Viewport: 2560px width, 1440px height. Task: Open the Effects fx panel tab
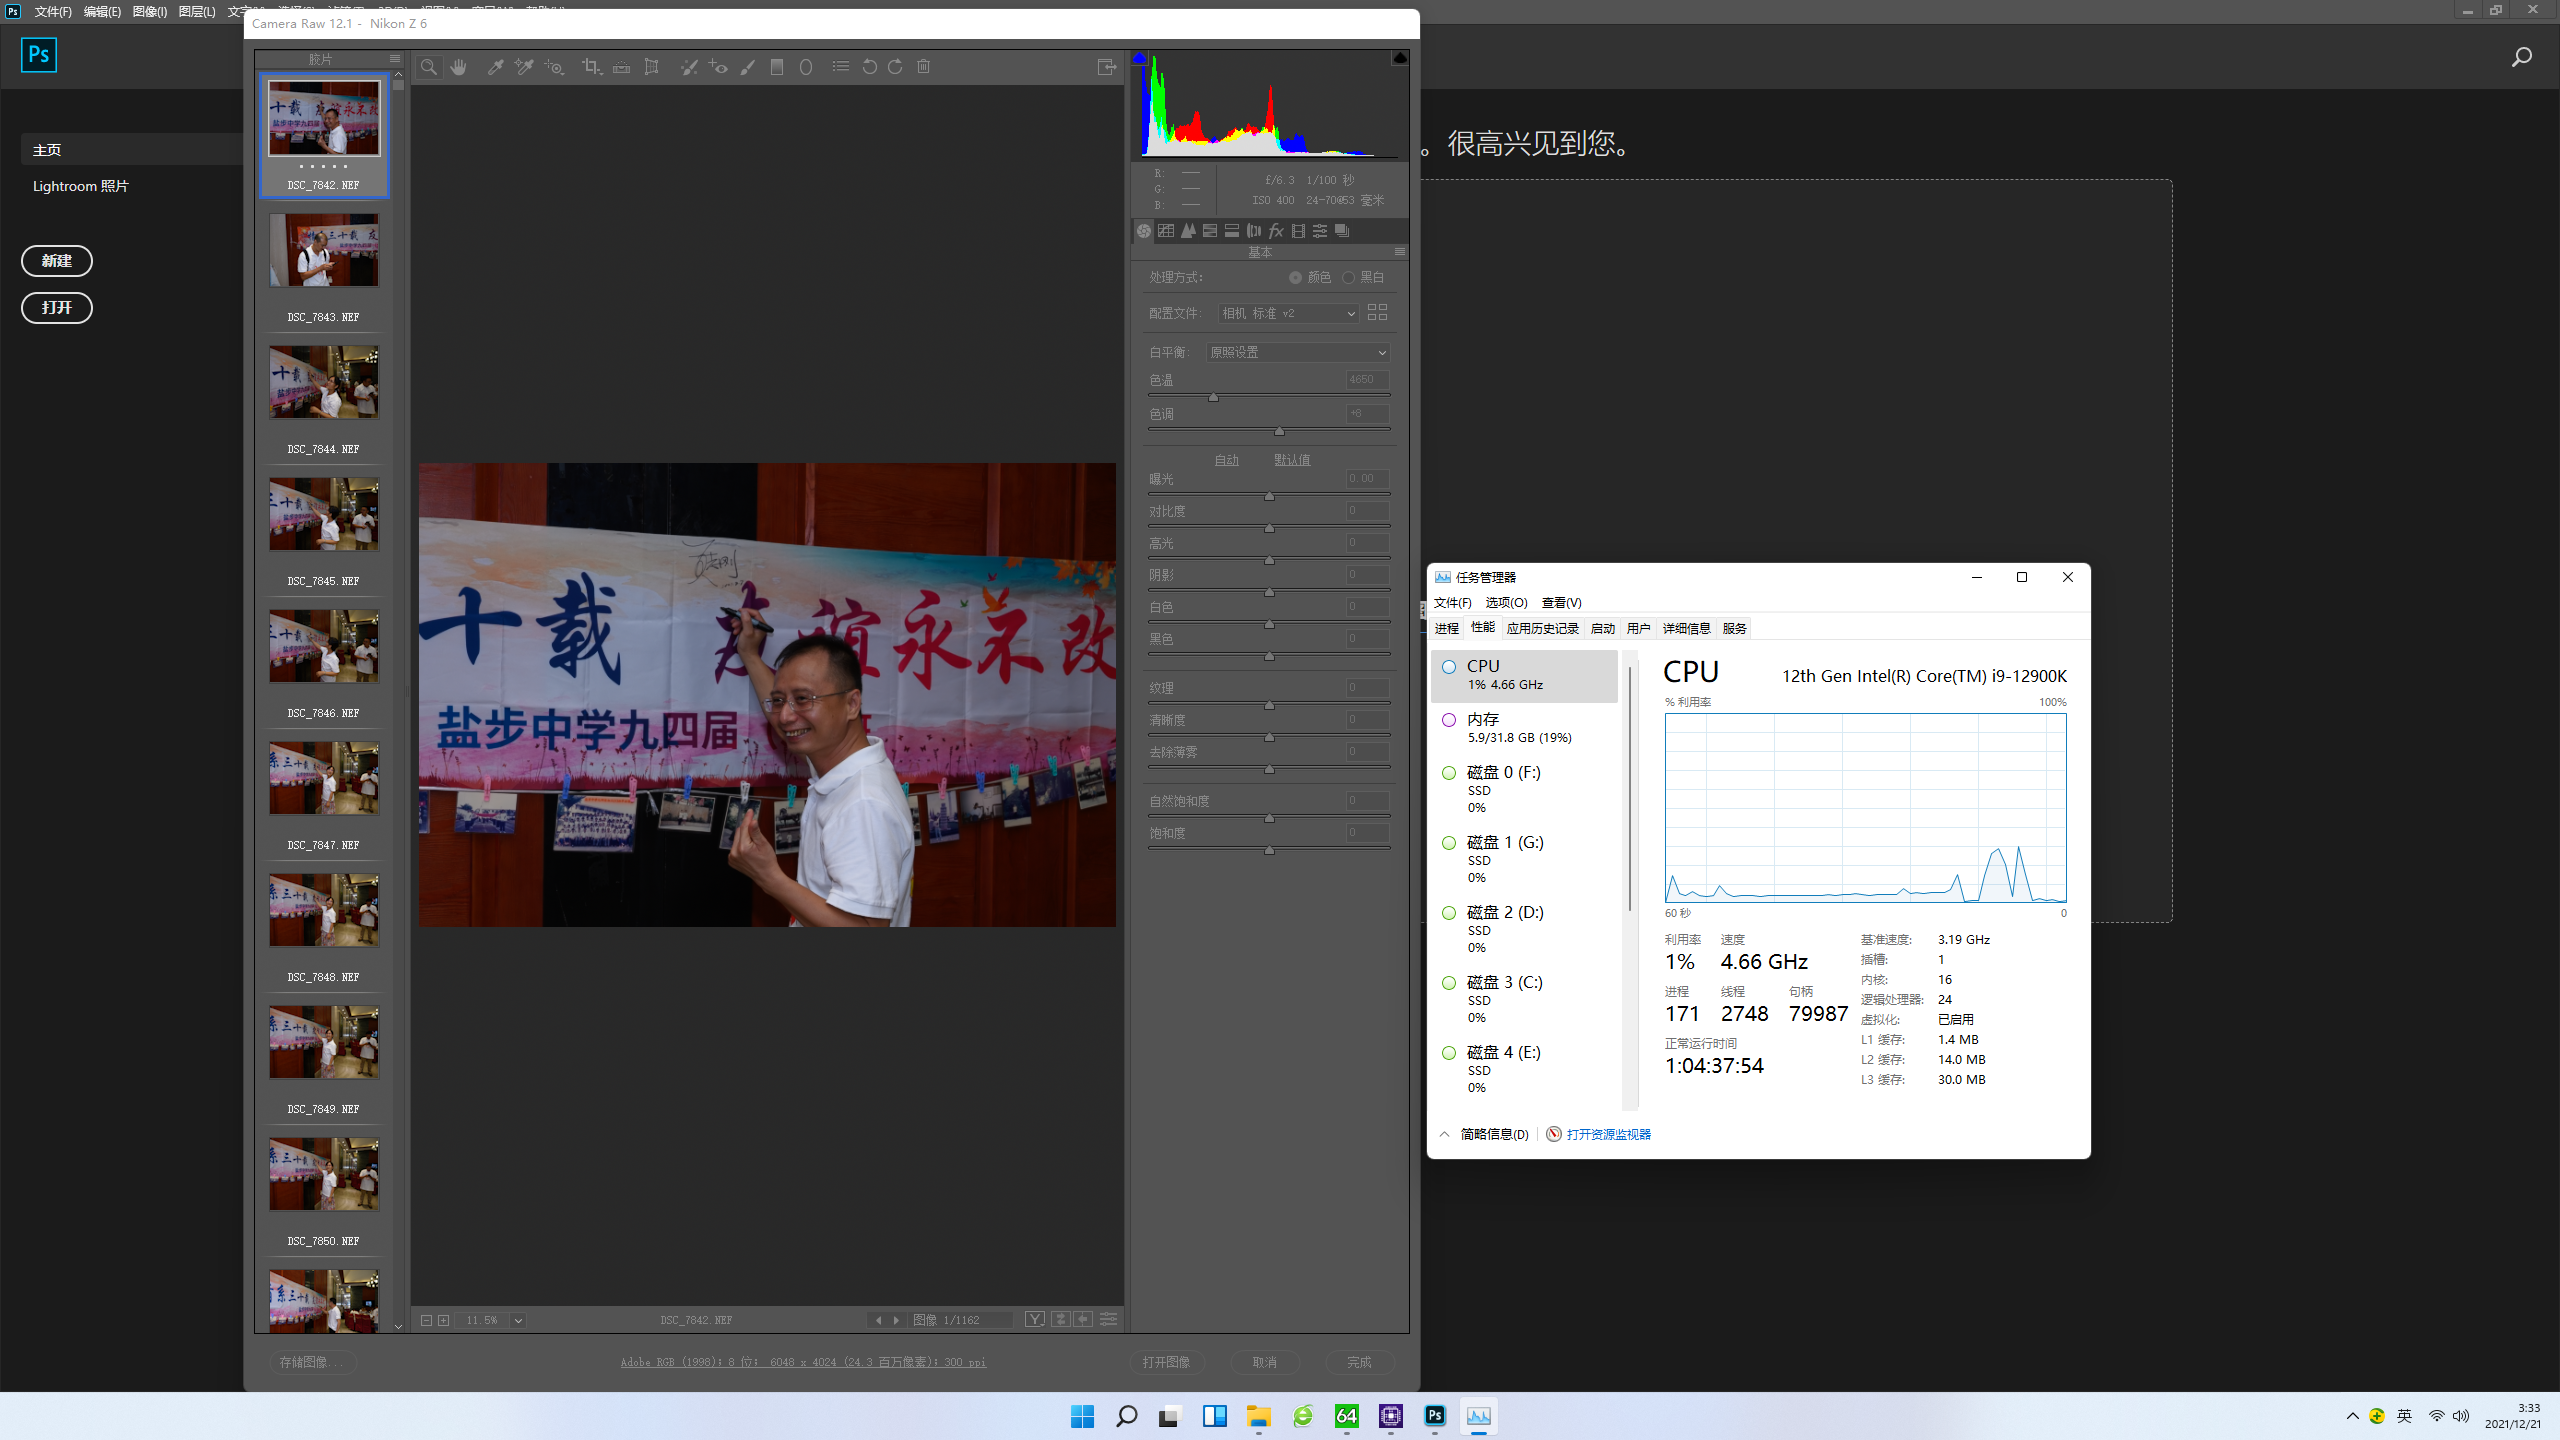(1276, 231)
